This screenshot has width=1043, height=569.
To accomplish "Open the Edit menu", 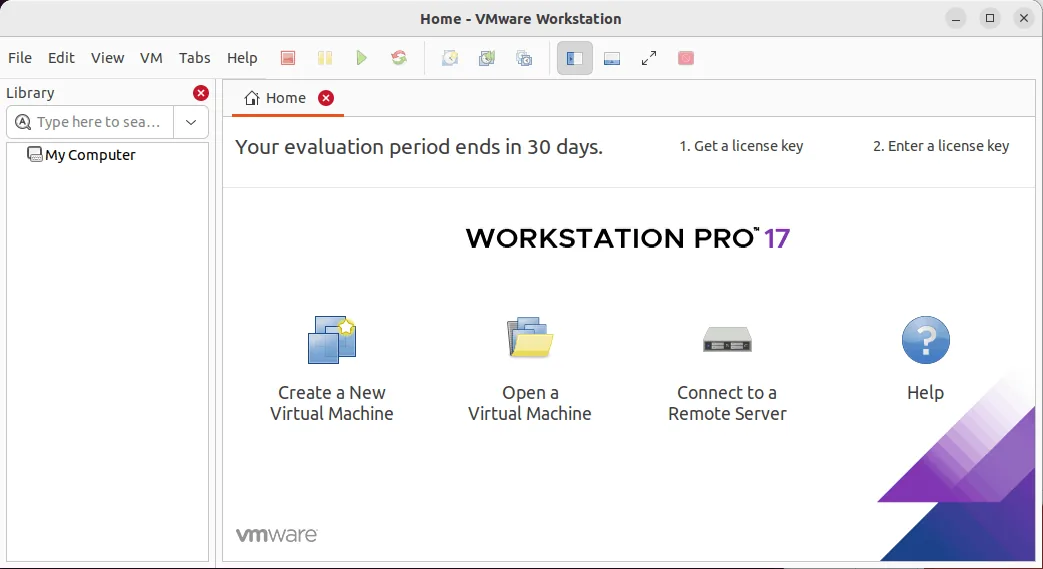I will (x=61, y=58).
